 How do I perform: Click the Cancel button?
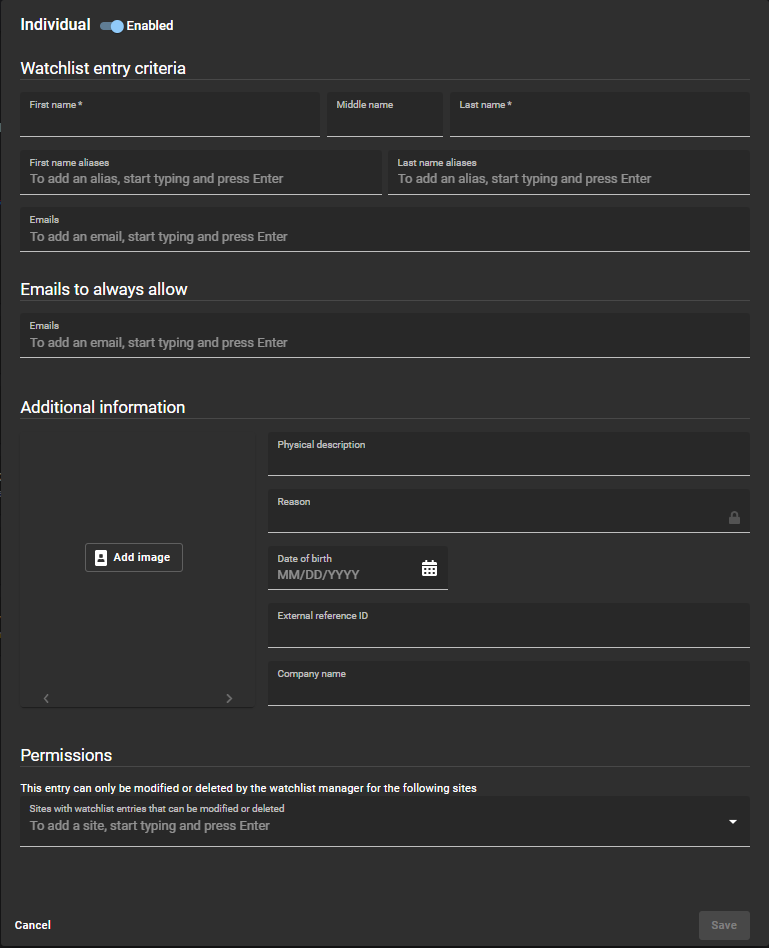point(33,925)
